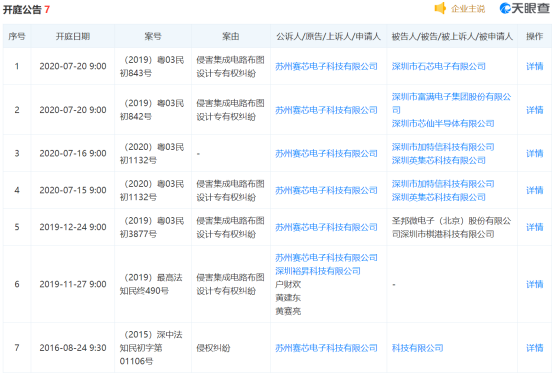
Task: Open 苏州赛芯电子科技有限公司 in row 6
Action: (326, 257)
